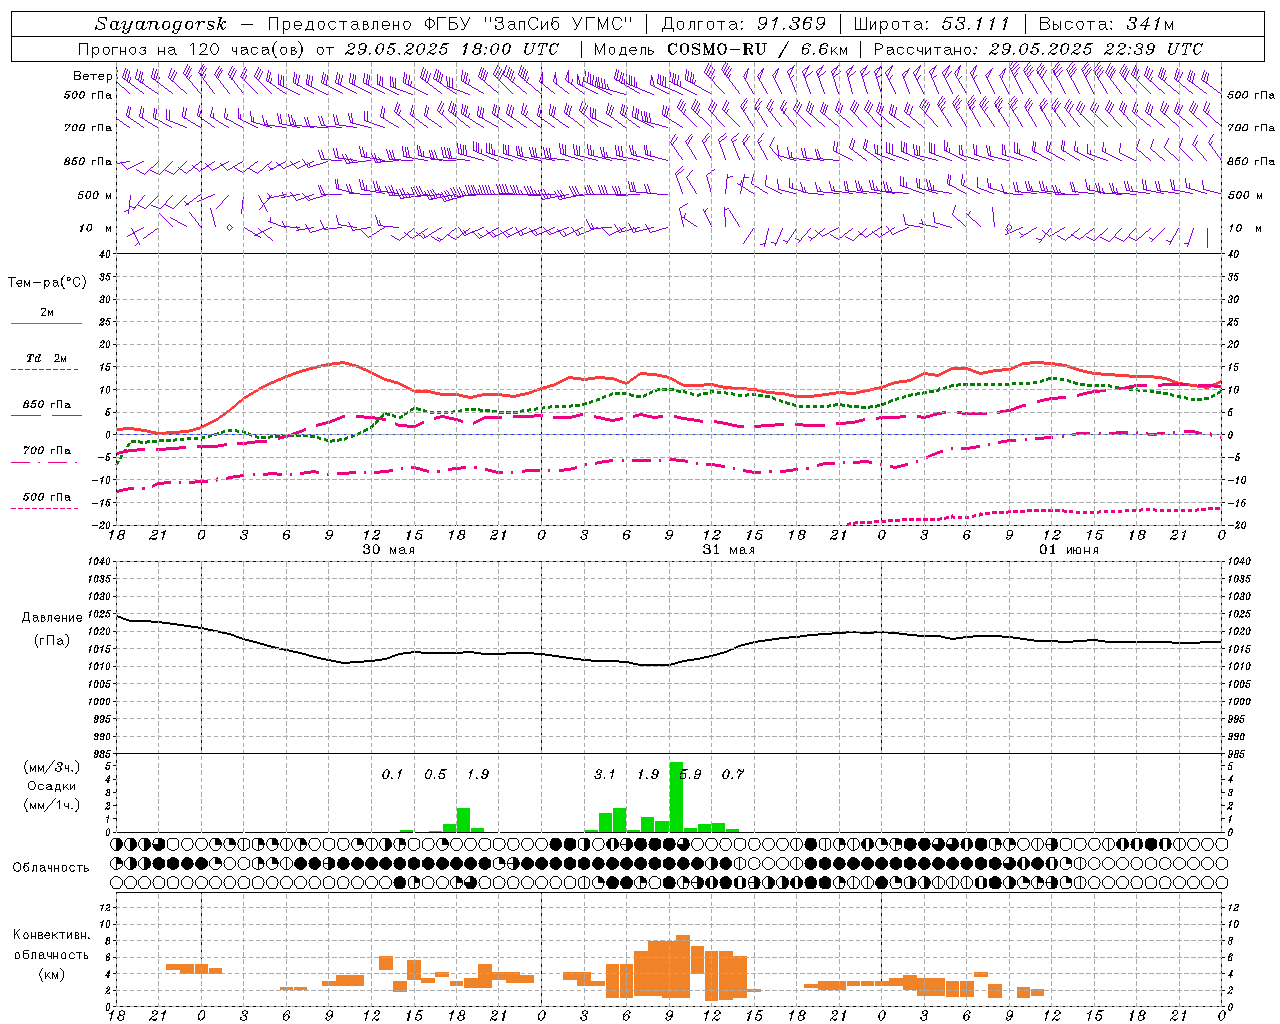Image resolution: width=1280 pixels, height=1024 pixels.
Task: Click the 'Широта: 53.111' header field
Action: [932, 24]
